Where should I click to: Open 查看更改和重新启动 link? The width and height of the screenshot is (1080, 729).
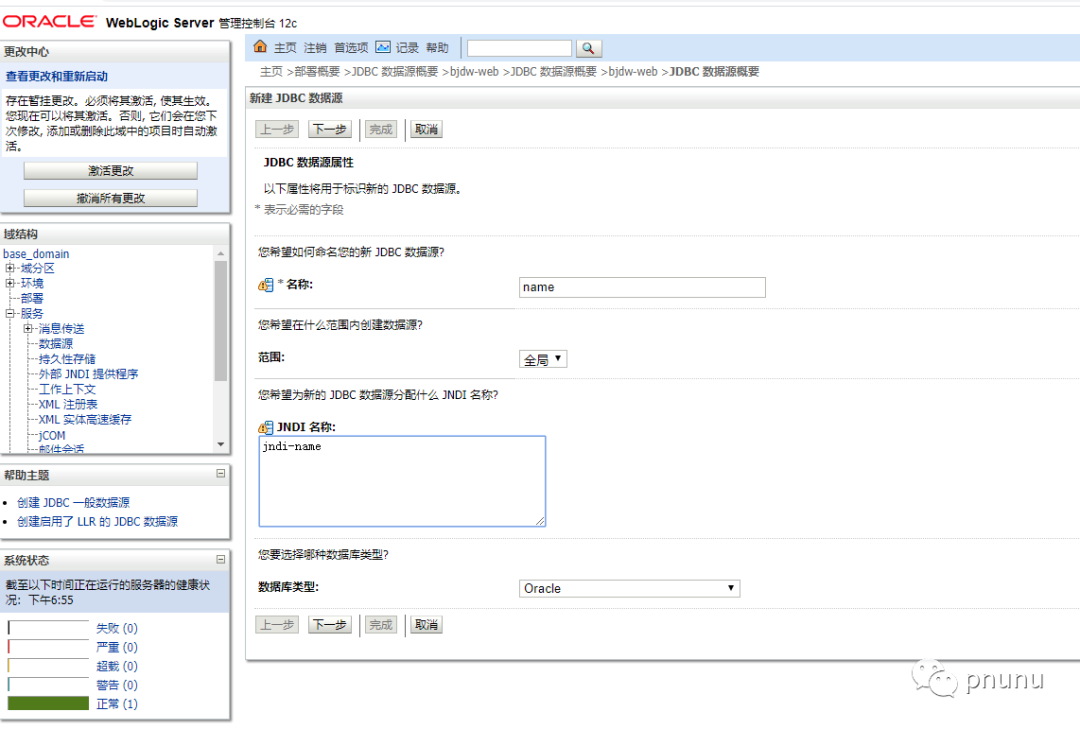(x=56, y=76)
